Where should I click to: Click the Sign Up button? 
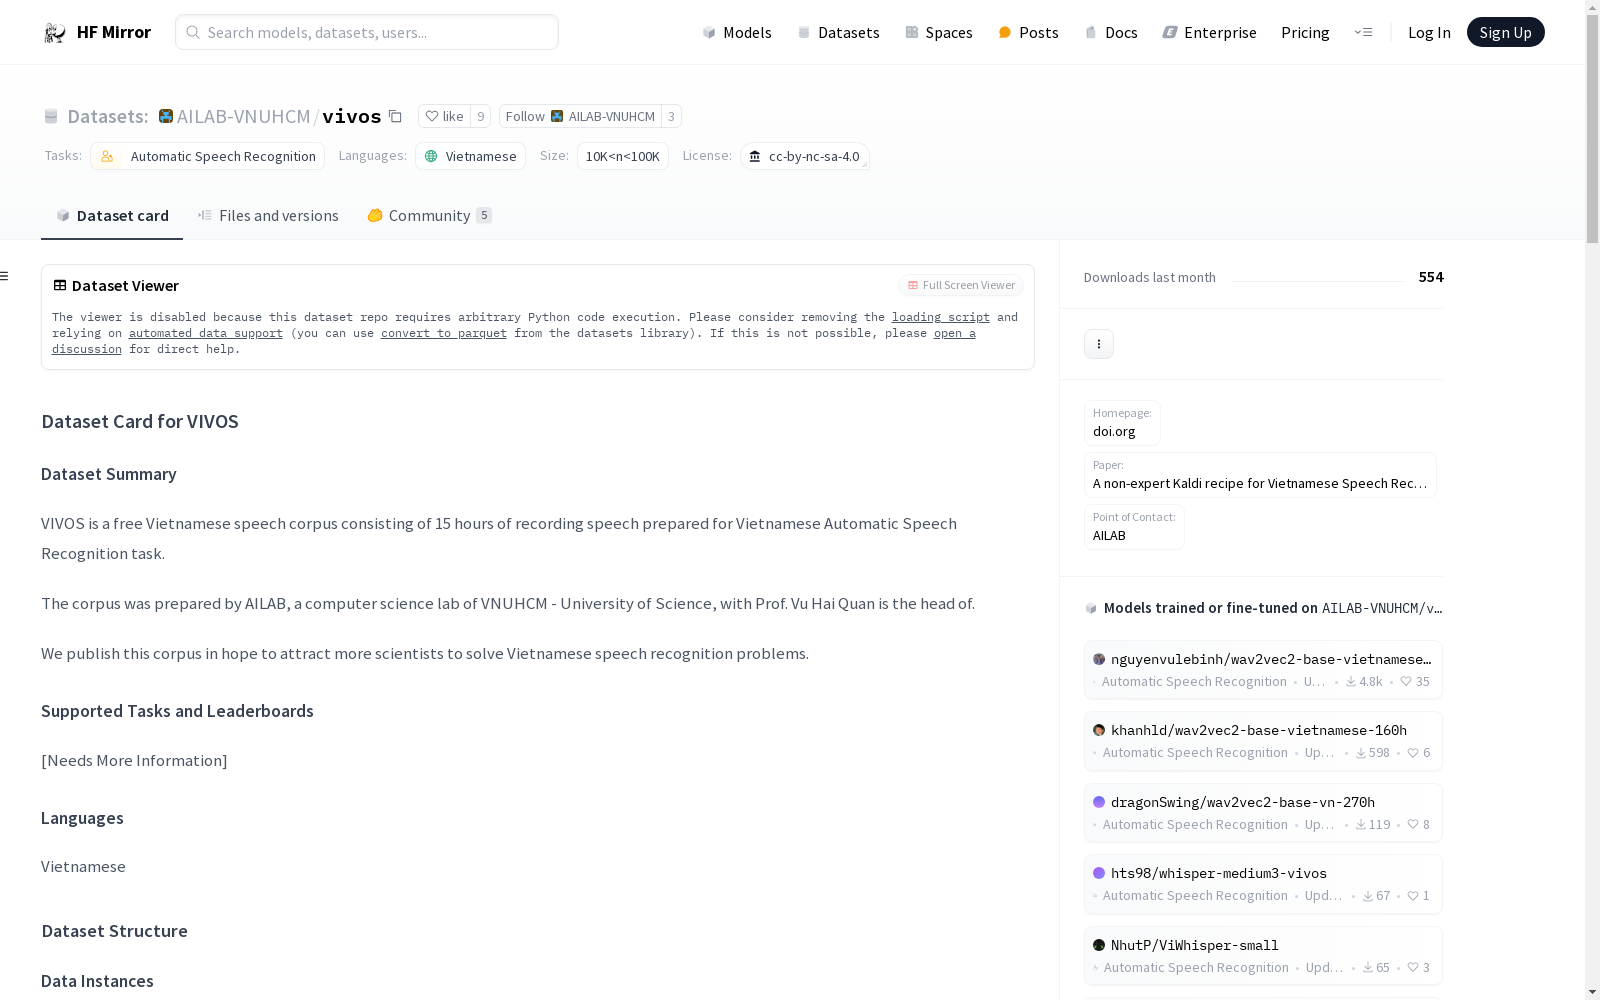1505,32
